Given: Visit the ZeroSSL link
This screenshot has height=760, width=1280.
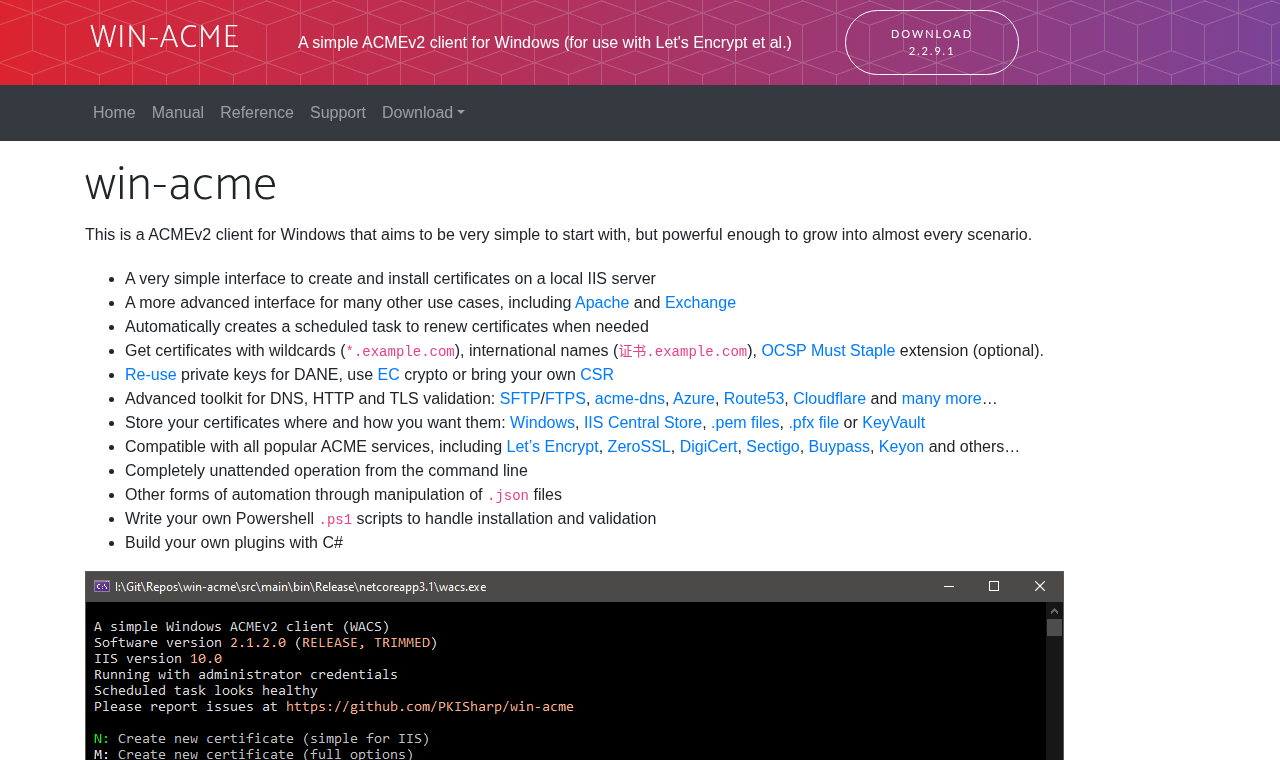Looking at the screenshot, I should (x=639, y=447).
